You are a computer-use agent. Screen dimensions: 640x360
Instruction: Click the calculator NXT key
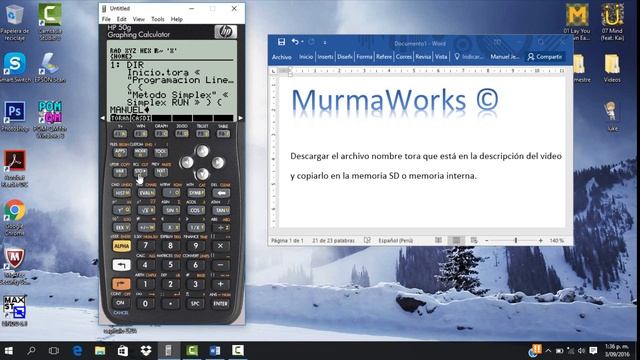(x=161, y=171)
